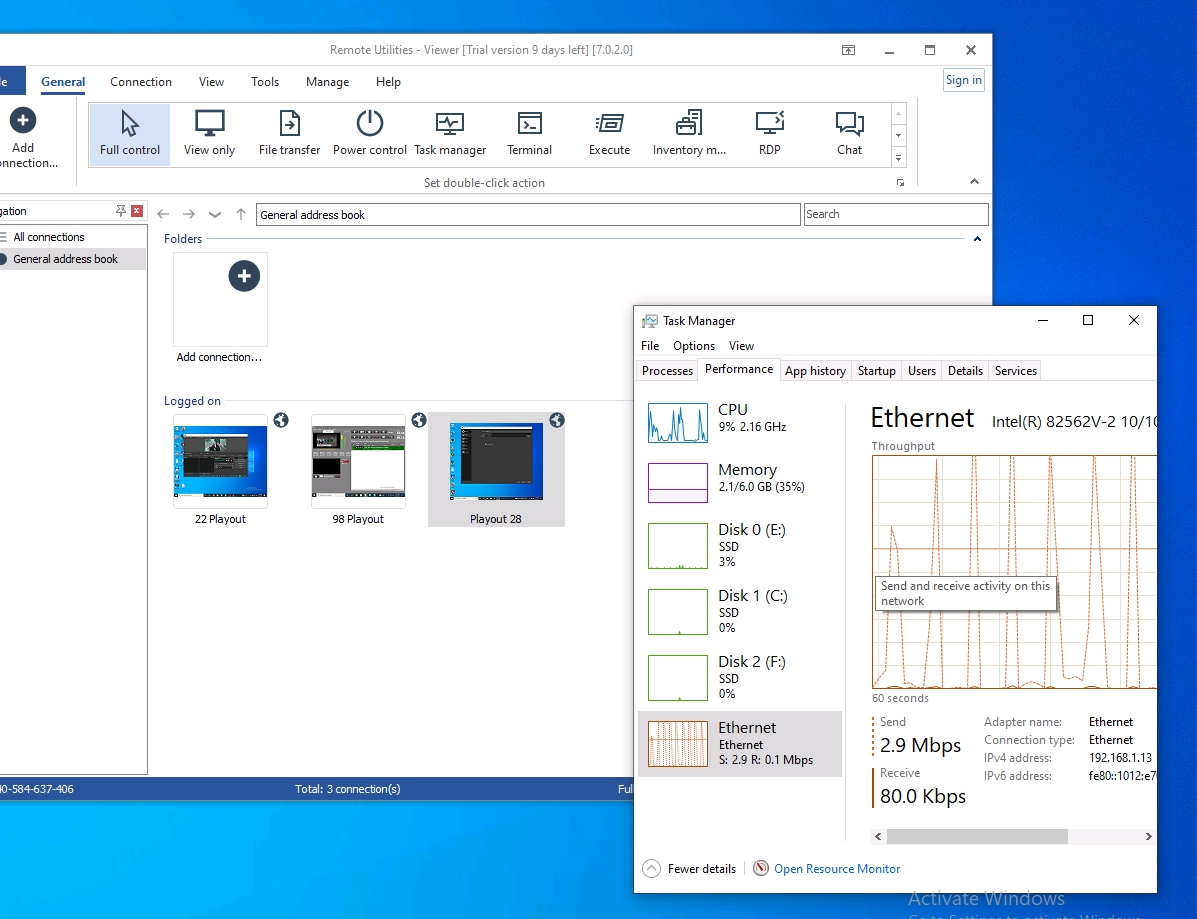The height and width of the screenshot is (919, 1197).
Task: Expand the ribbon gallery dropdown
Action: [x=898, y=158]
